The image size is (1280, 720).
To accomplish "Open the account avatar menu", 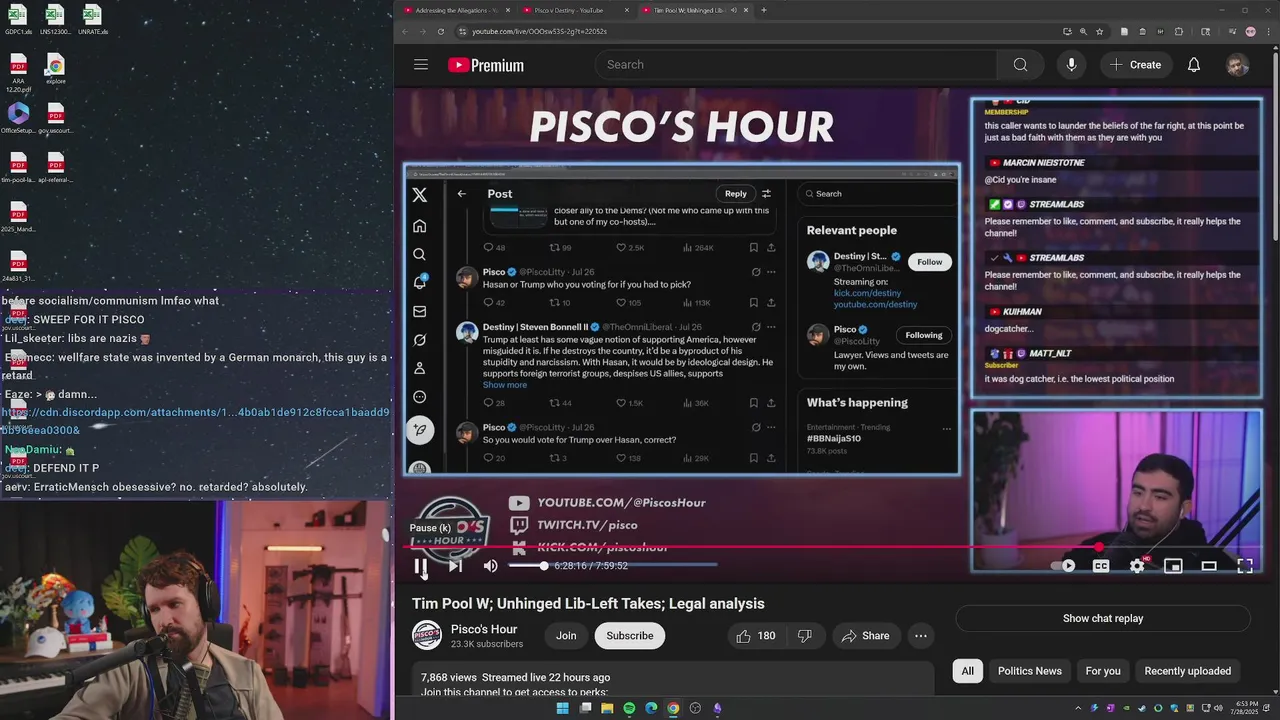I will click(x=1238, y=65).
